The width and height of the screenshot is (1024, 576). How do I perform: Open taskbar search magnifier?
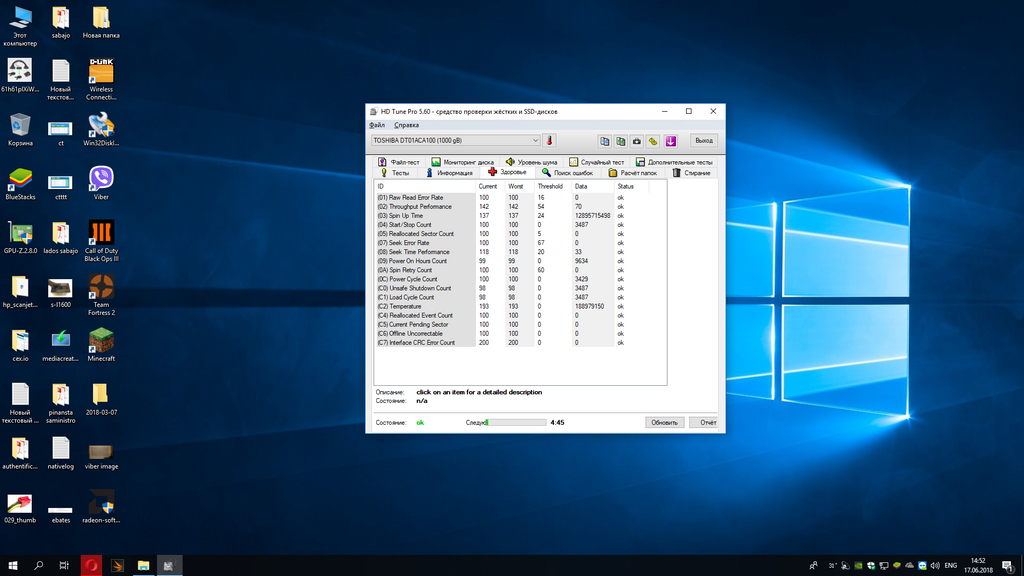[39, 566]
